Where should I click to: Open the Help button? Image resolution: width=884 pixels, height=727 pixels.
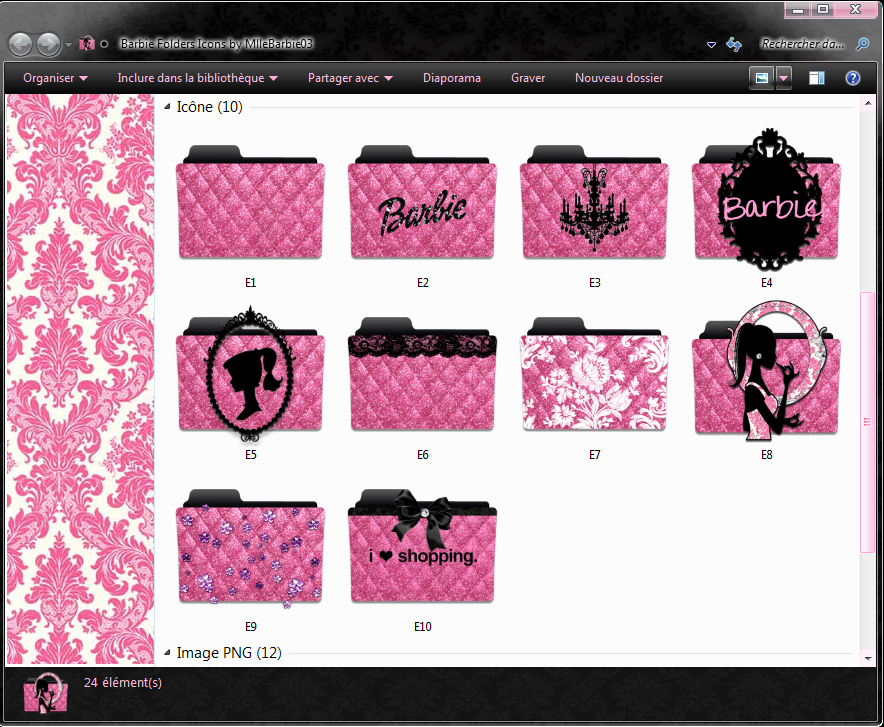point(852,78)
